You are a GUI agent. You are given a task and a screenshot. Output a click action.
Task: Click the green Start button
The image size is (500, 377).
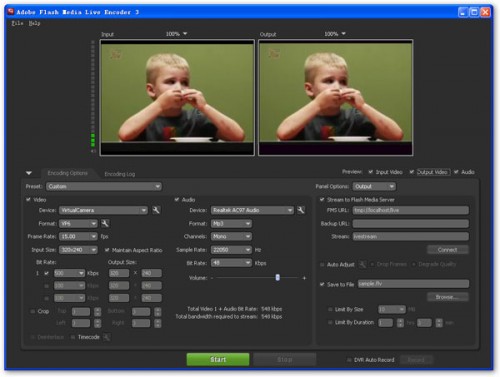tap(218, 359)
